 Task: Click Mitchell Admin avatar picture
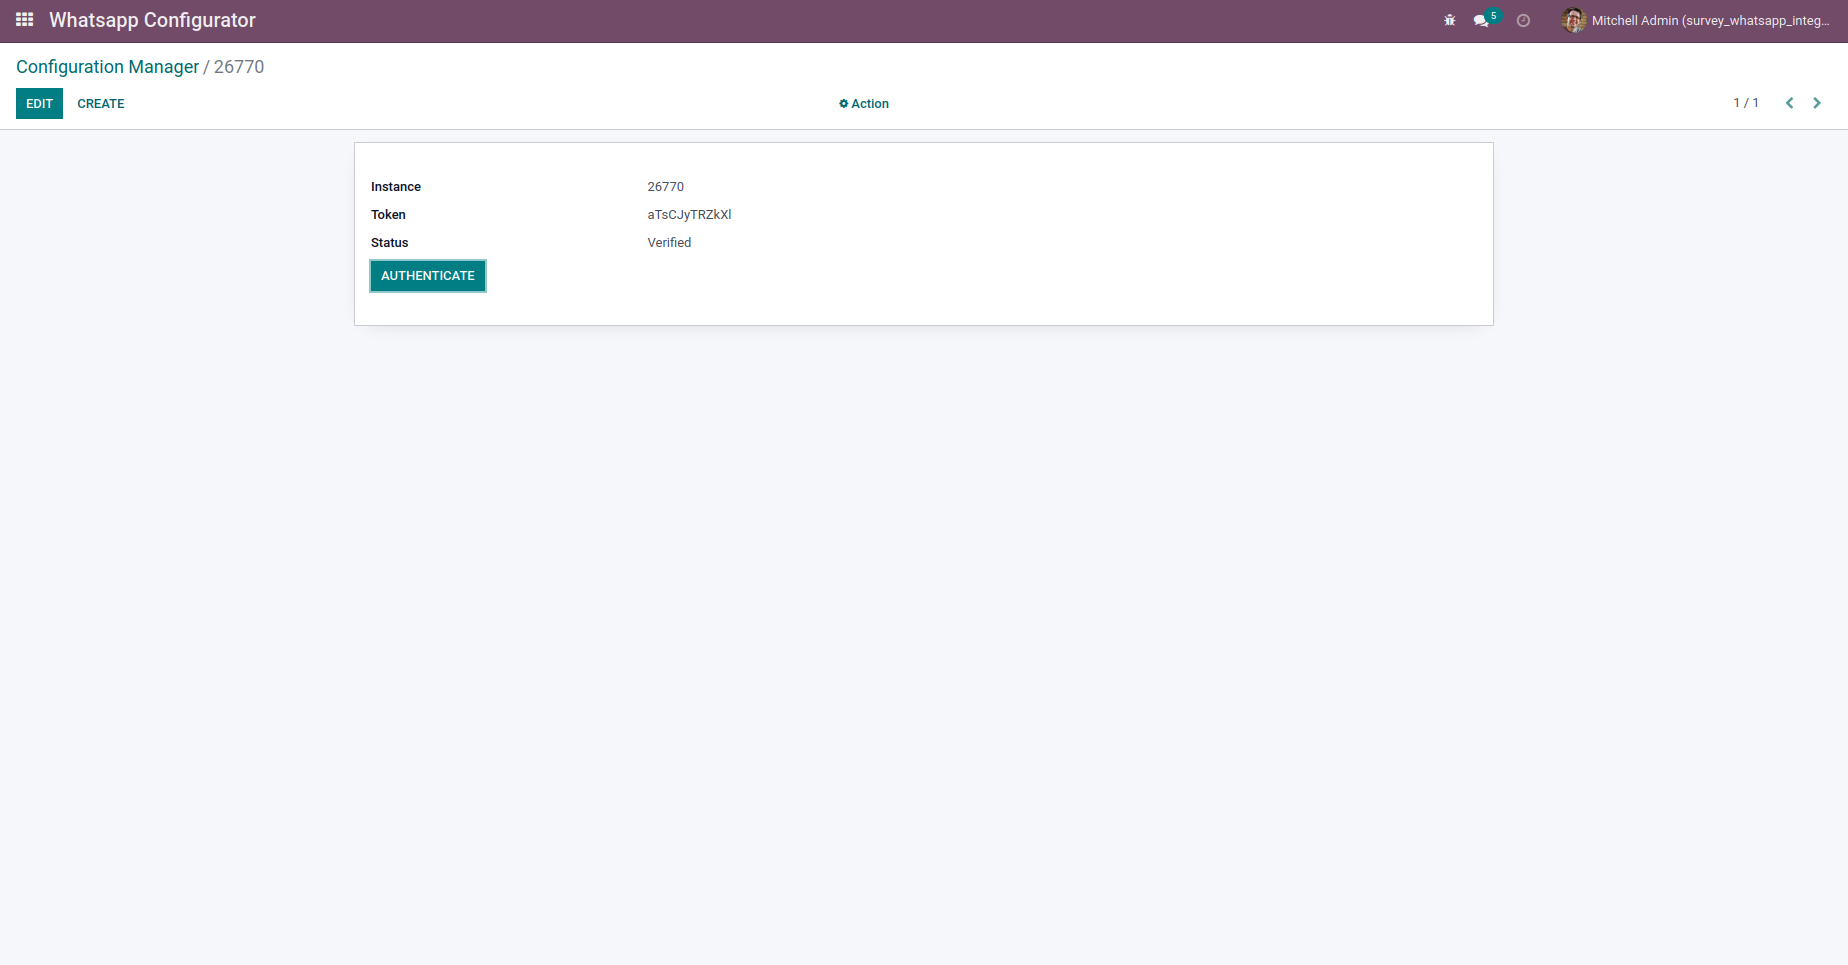(1573, 20)
